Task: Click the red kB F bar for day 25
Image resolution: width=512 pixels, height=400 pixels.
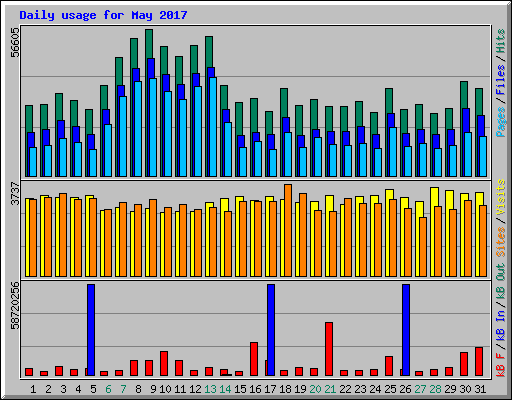Action: click(389, 366)
